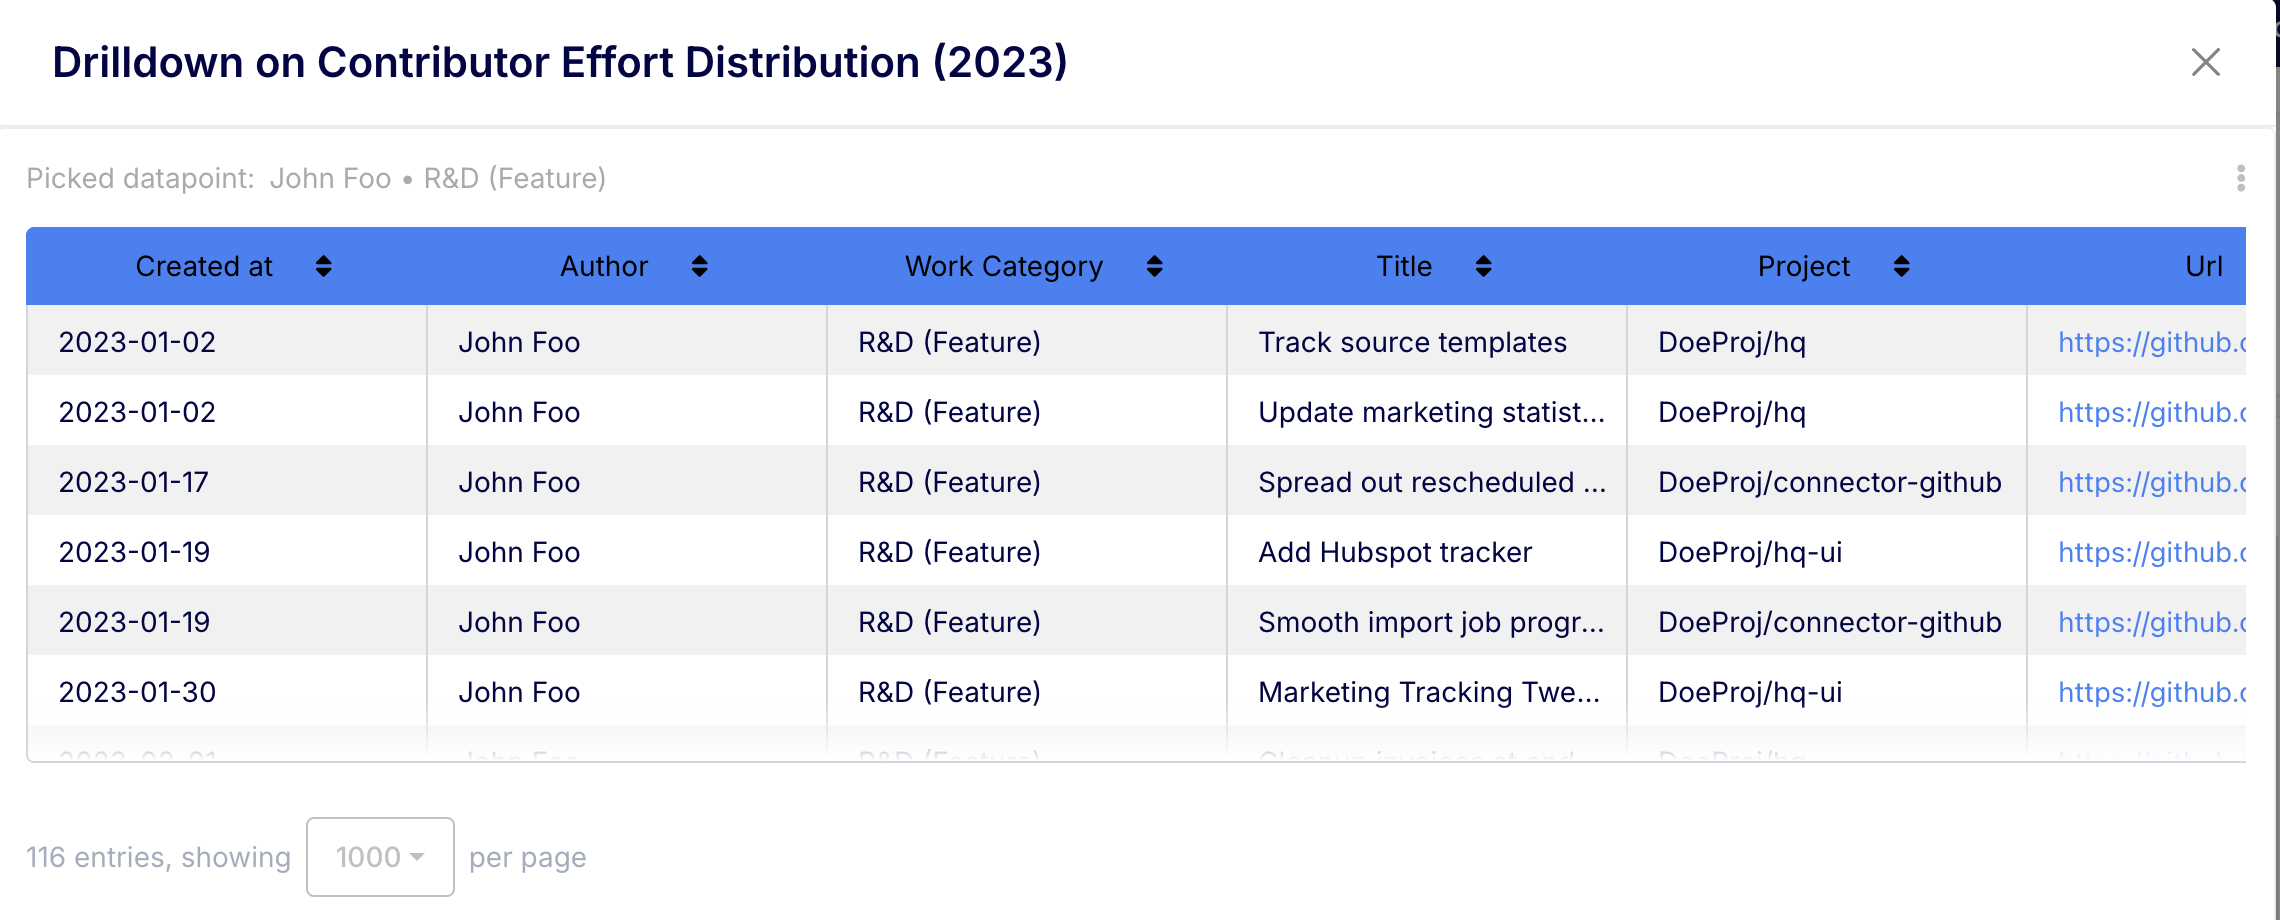2280x920 pixels.
Task: Close the Drilldown dialog
Action: tap(2206, 62)
